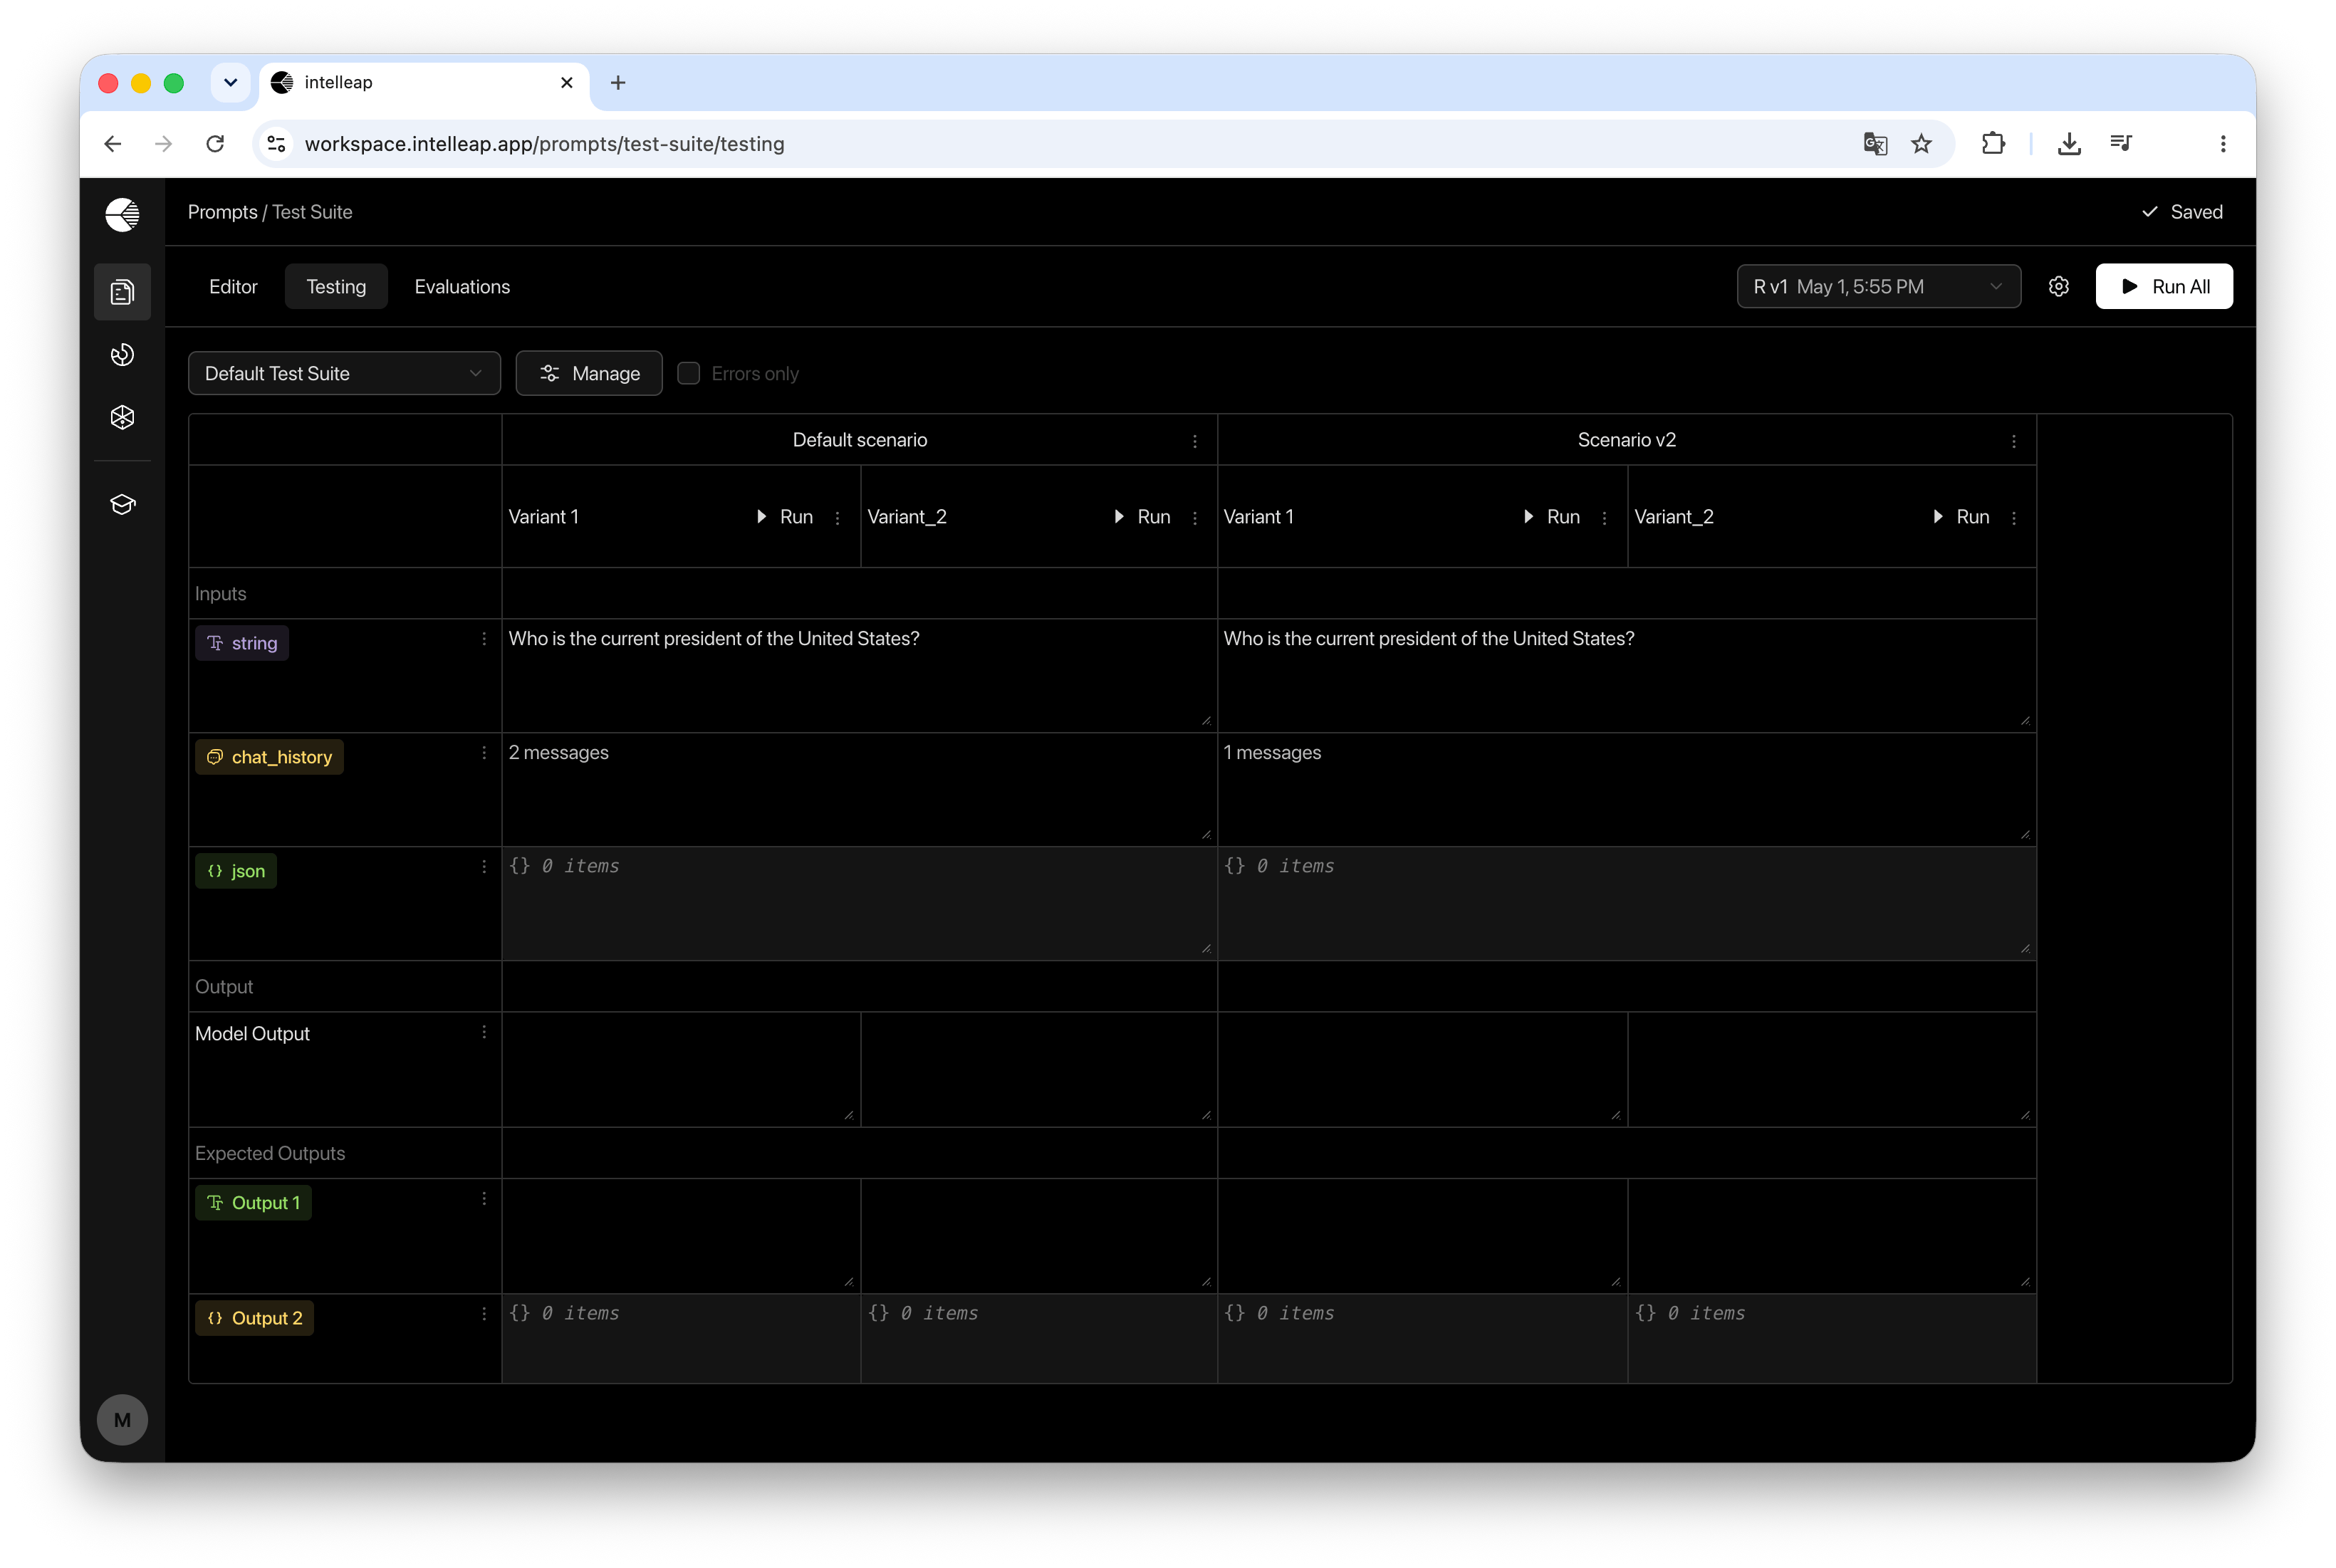This screenshot has width=2336, height=1568.
Task: Select the Testing tab
Action: tap(336, 287)
